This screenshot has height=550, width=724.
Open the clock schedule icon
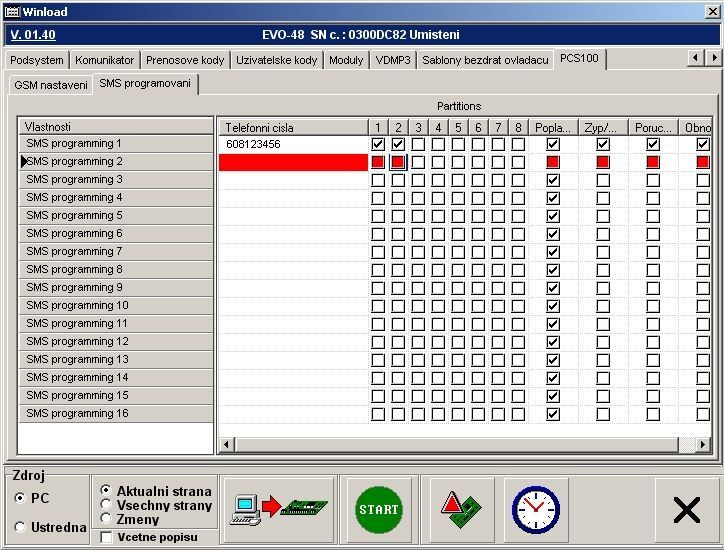click(x=535, y=509)
